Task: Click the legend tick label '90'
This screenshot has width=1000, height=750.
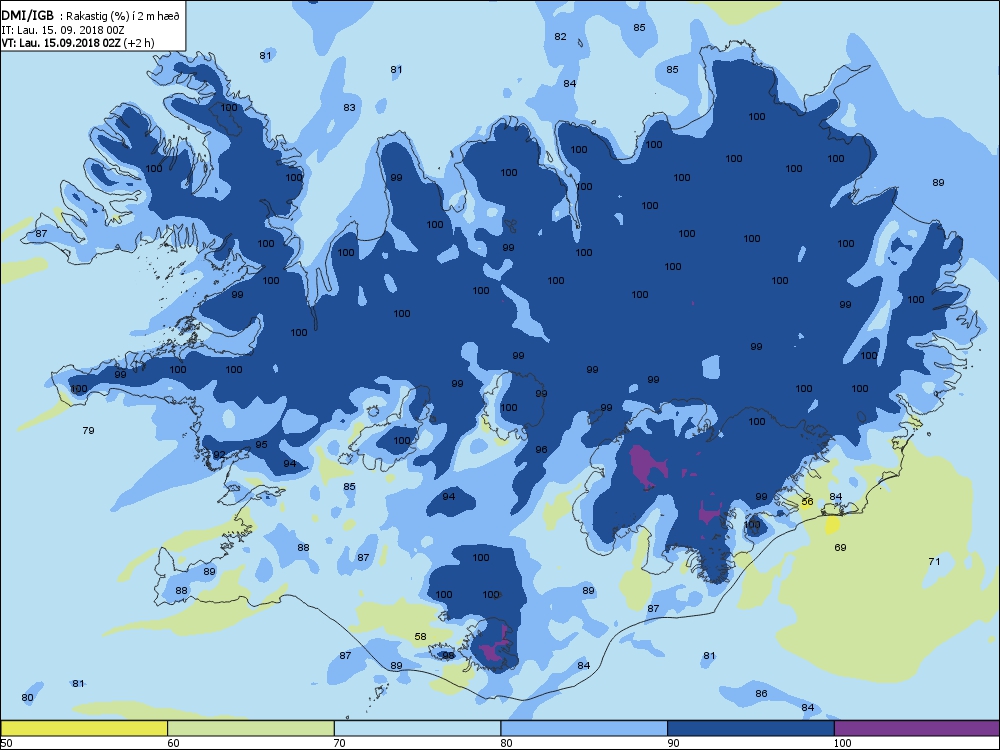Action: tap(673, 743)
